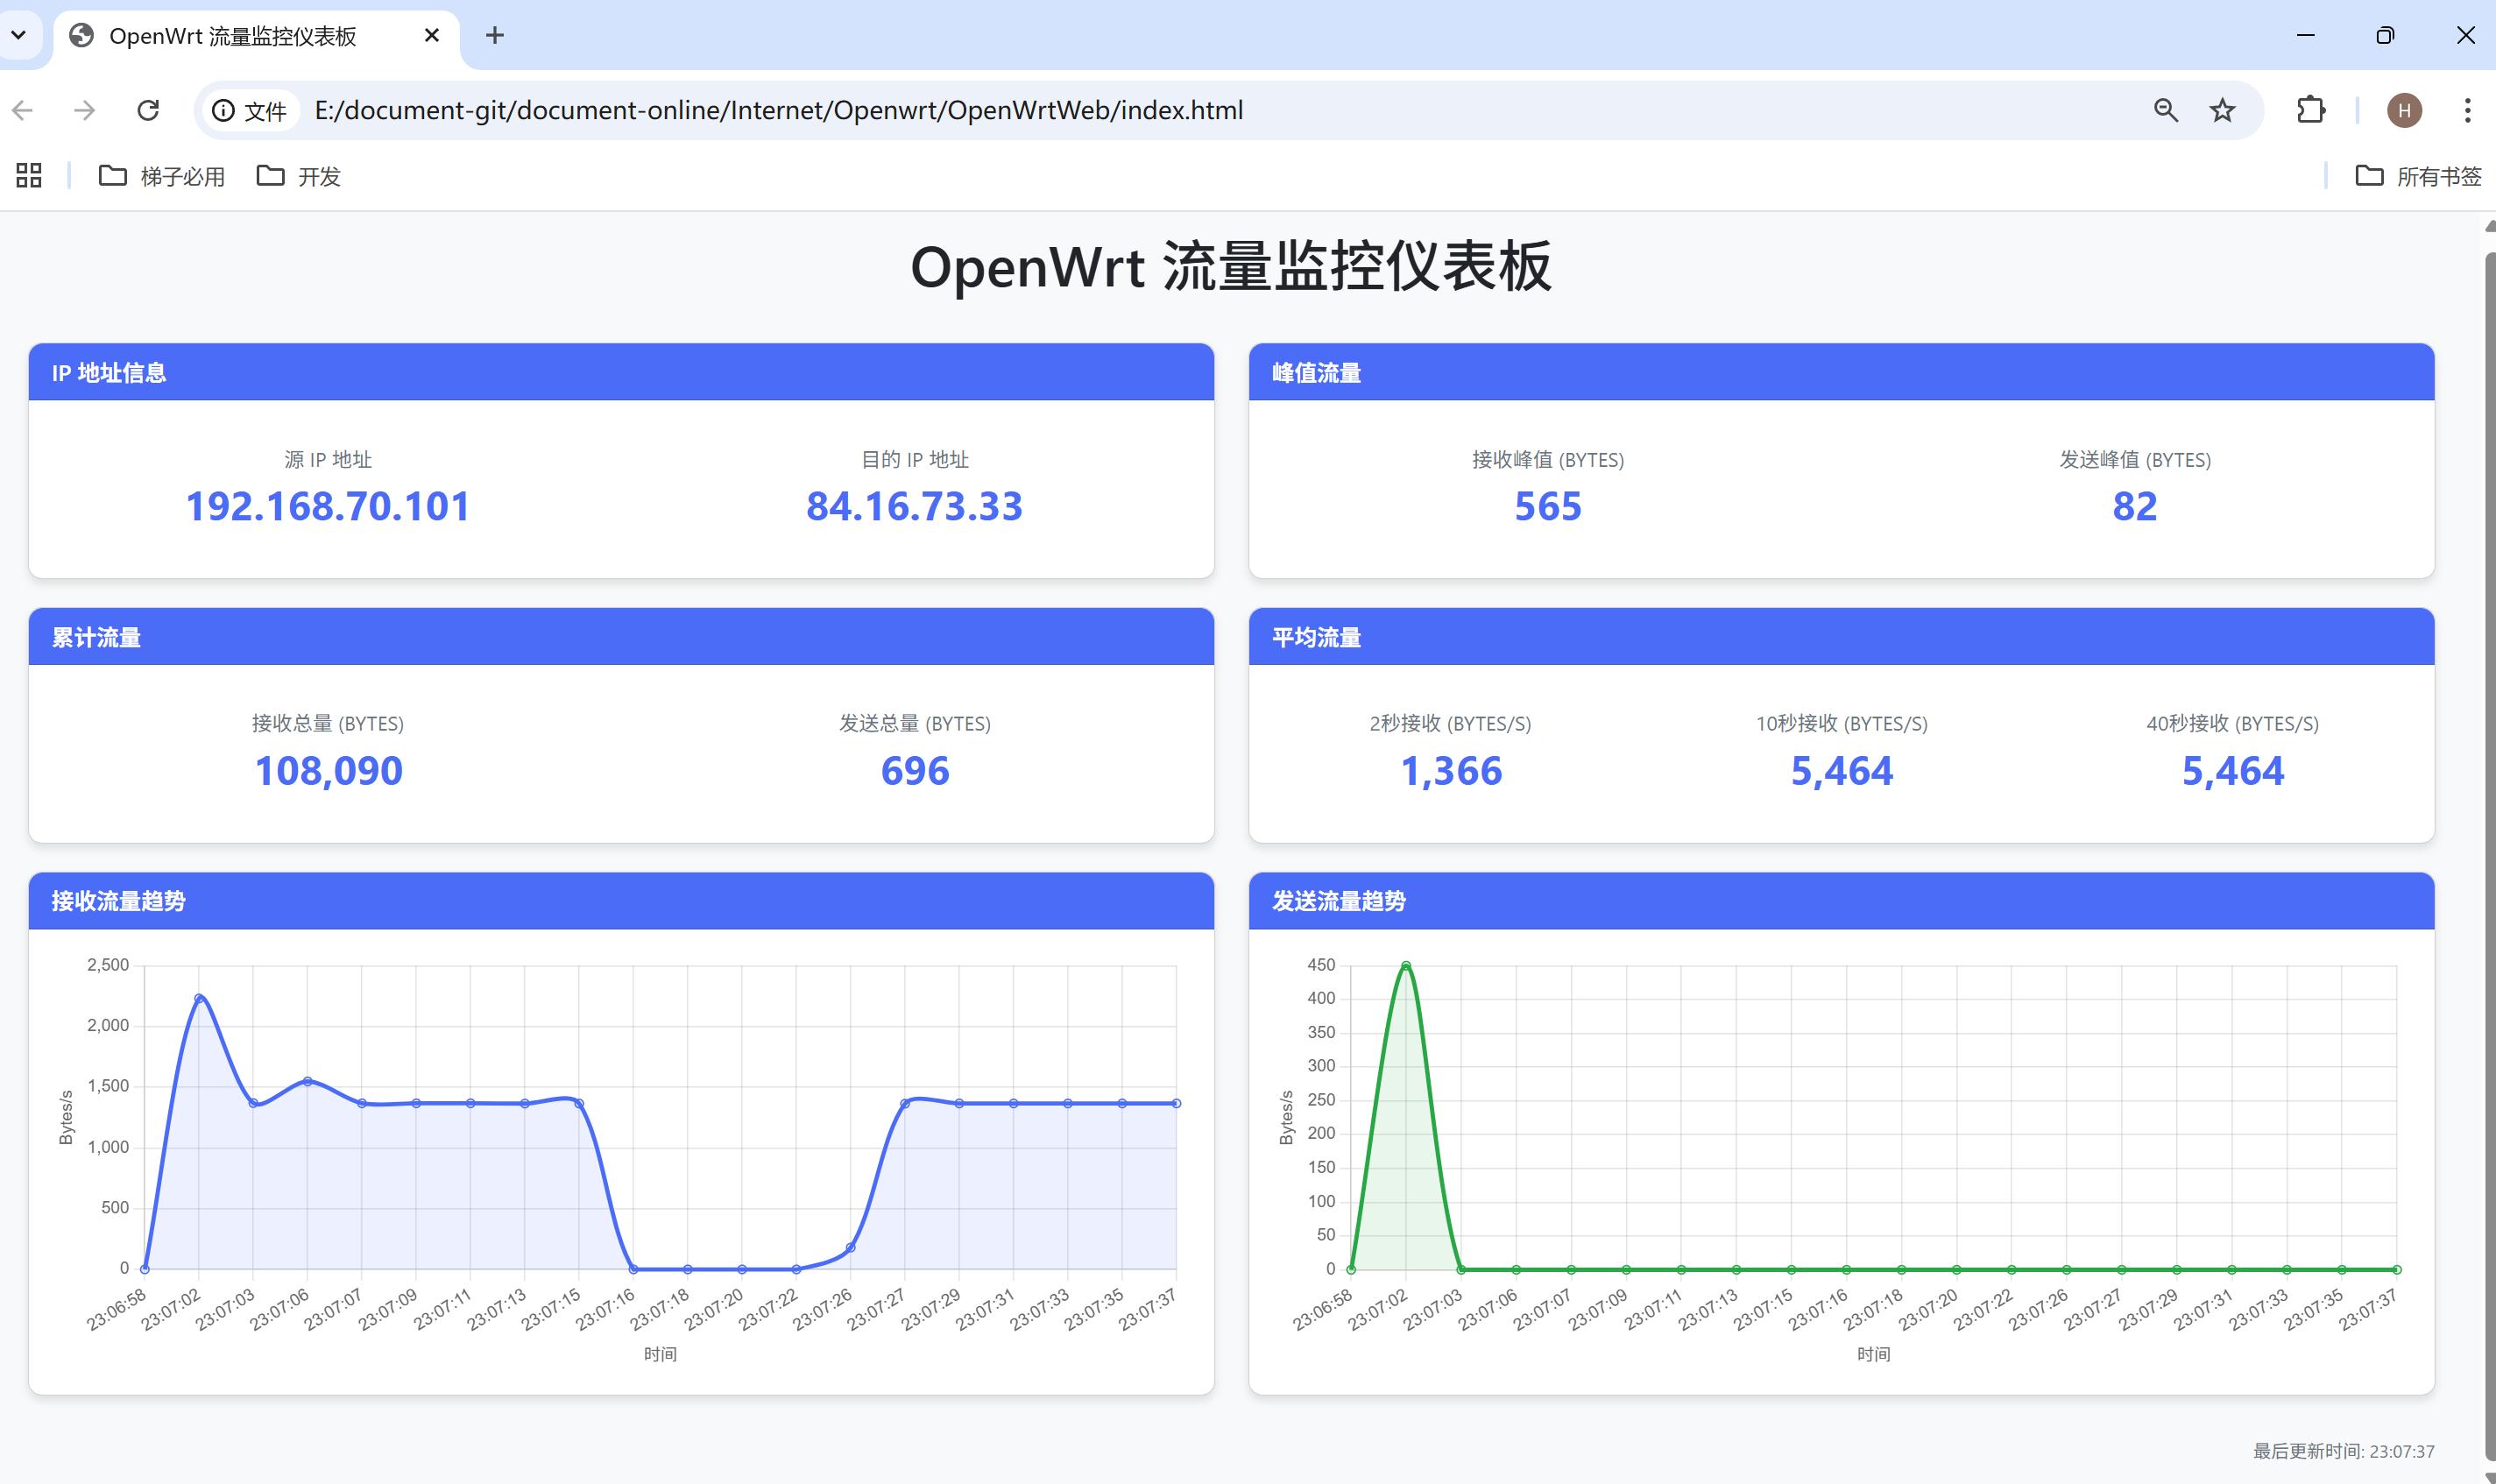
Task: Expand the tab search chevron
Action: [x=19, y=35]
